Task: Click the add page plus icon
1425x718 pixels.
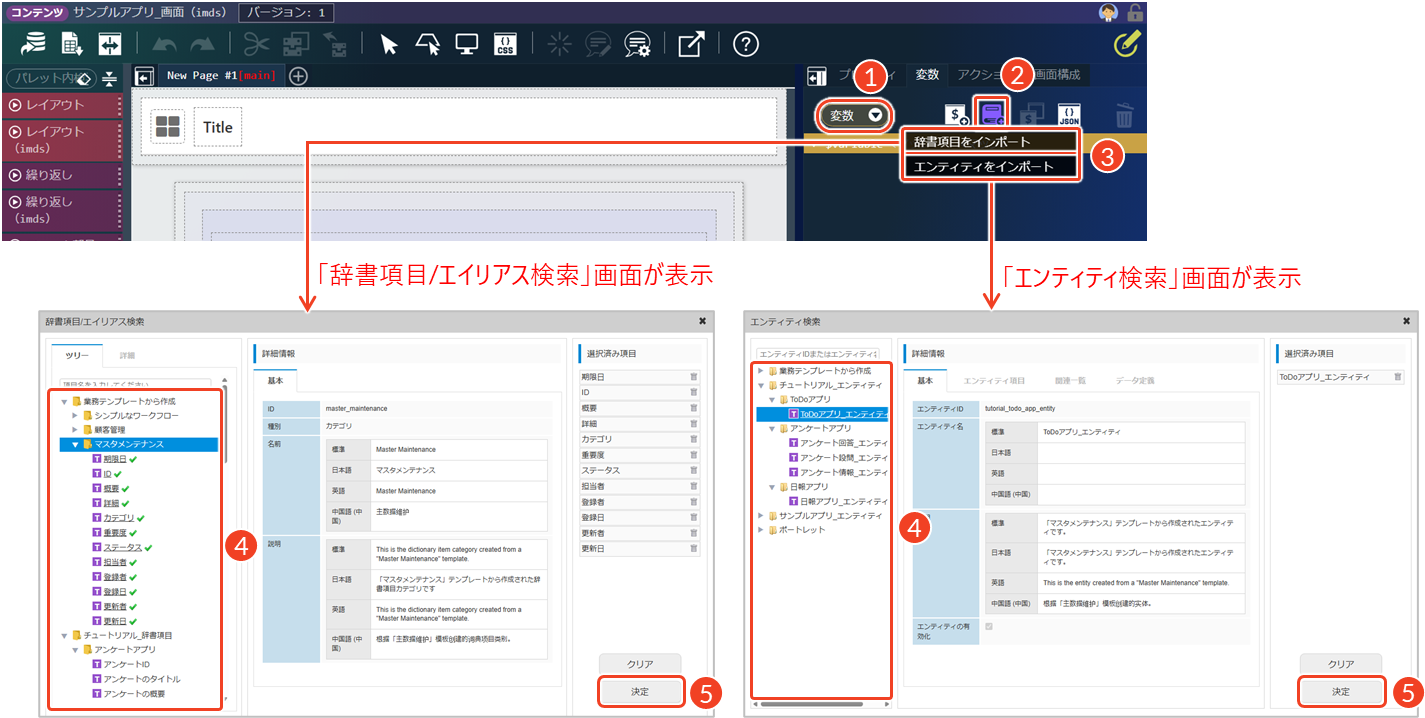Action: (x=298, y=76)
